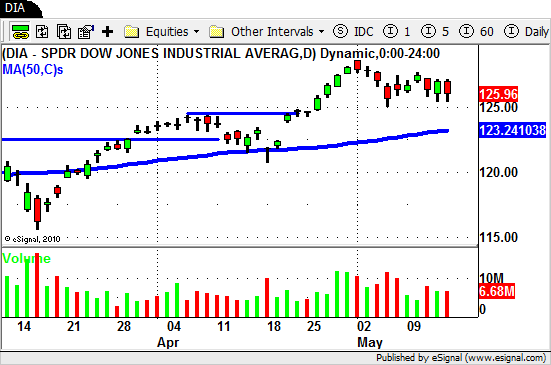Click the black plus add icon
551x365 pixels.
coord(108,32)
